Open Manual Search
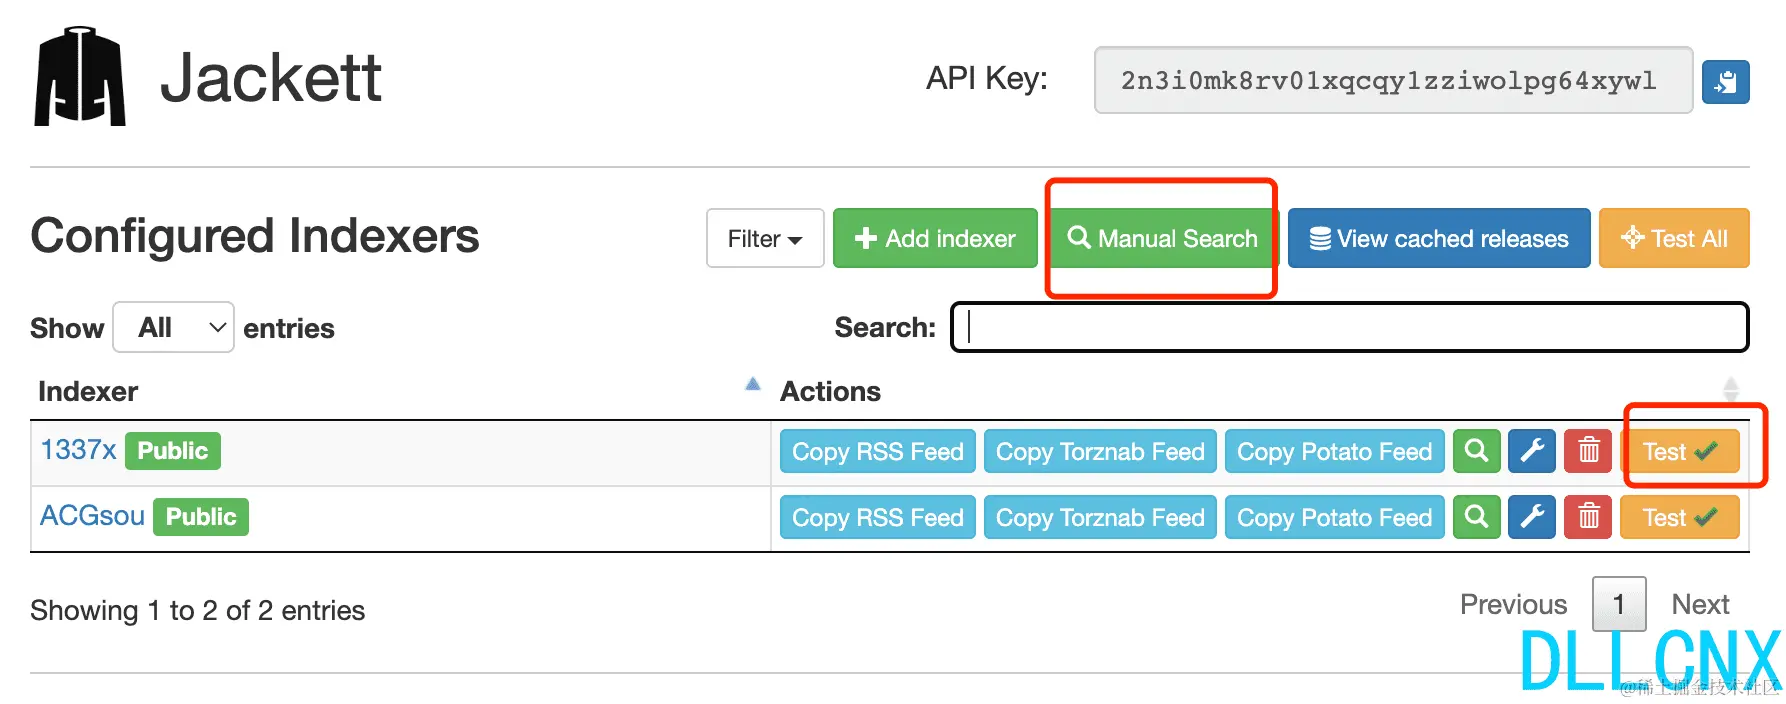The width and height of the screenshot is (1786, 704). [1162, 238]
